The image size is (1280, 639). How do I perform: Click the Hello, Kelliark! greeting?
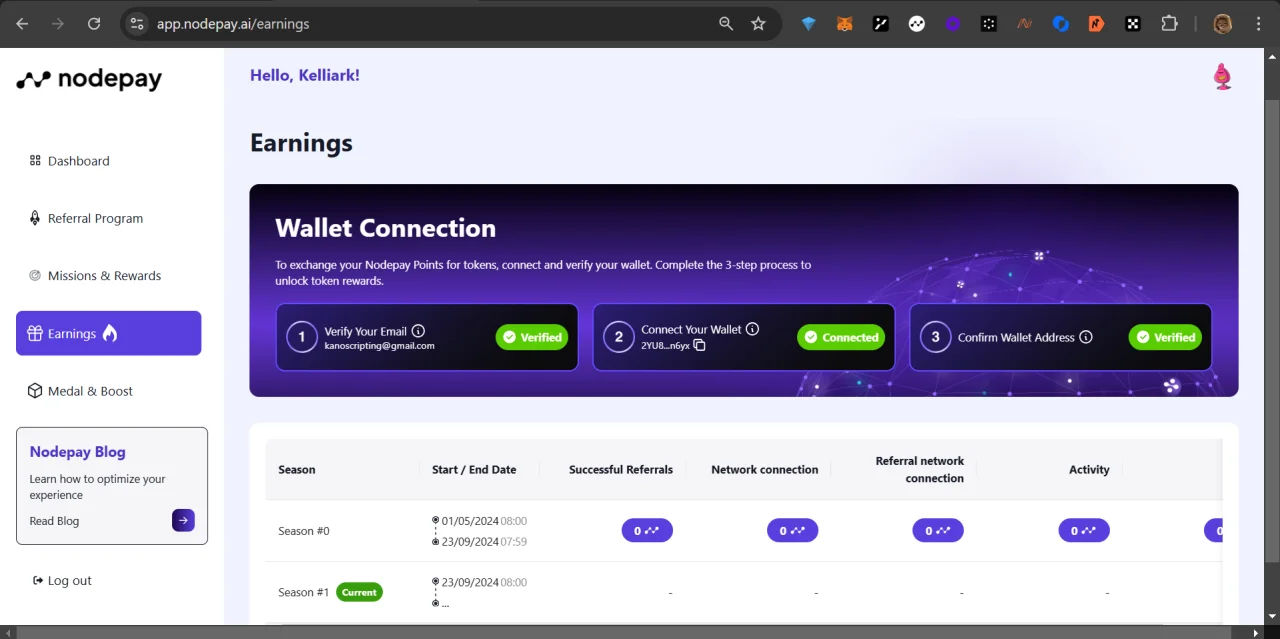305,75
